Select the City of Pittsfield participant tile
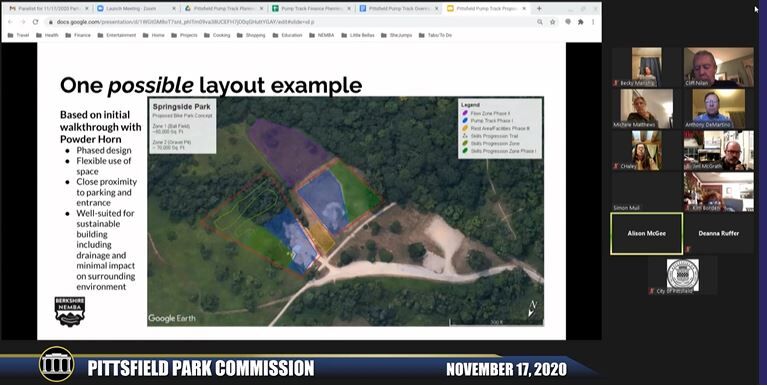The width and height of the screenshot is (767, 386). (x=682, y=275)
